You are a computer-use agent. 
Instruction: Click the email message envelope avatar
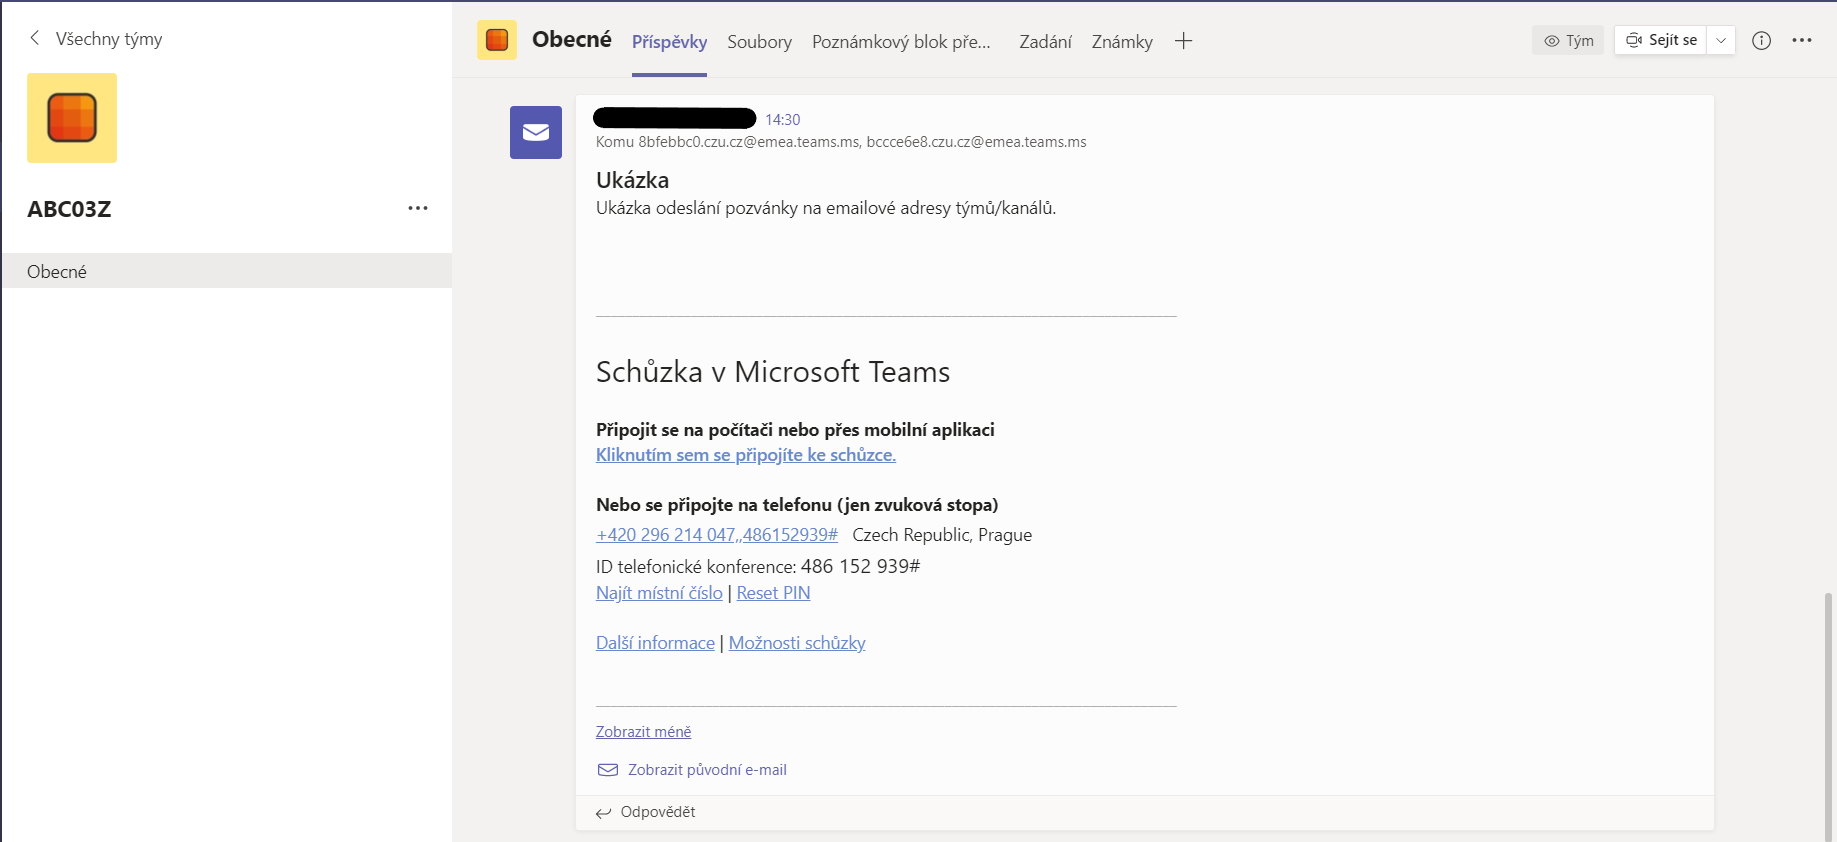(536, 132)
